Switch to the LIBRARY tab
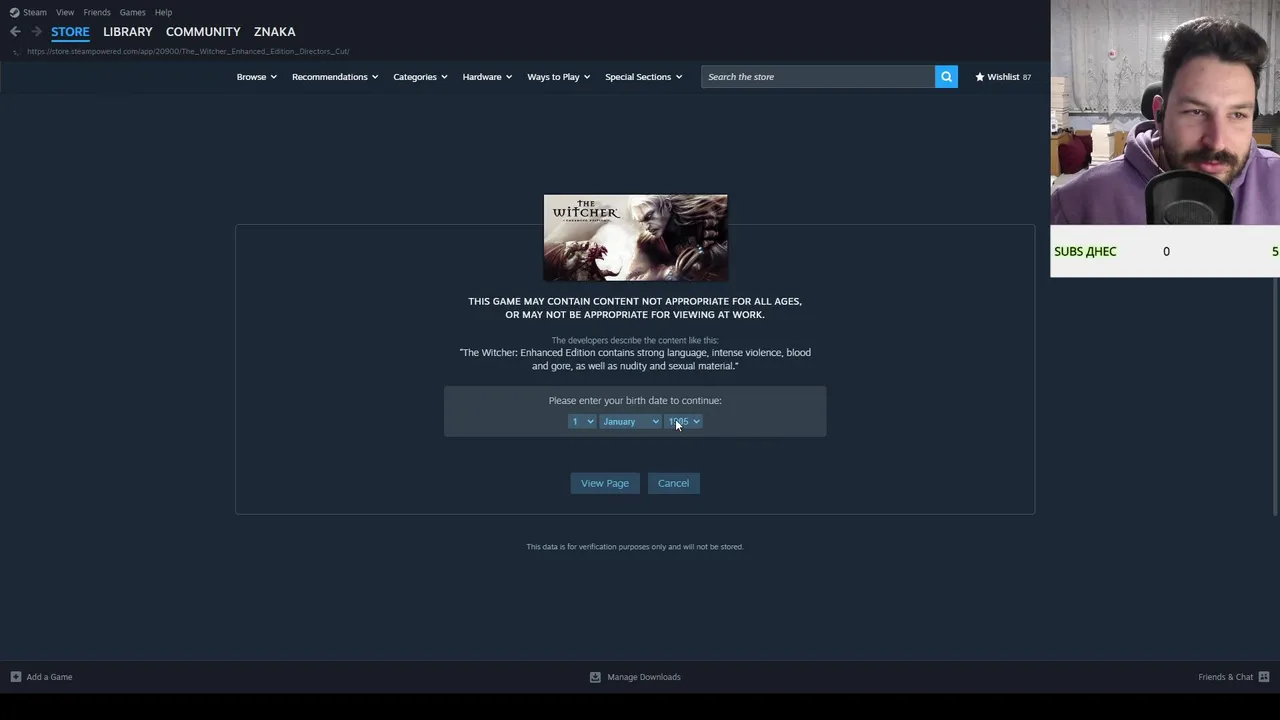 coord(128,32)
